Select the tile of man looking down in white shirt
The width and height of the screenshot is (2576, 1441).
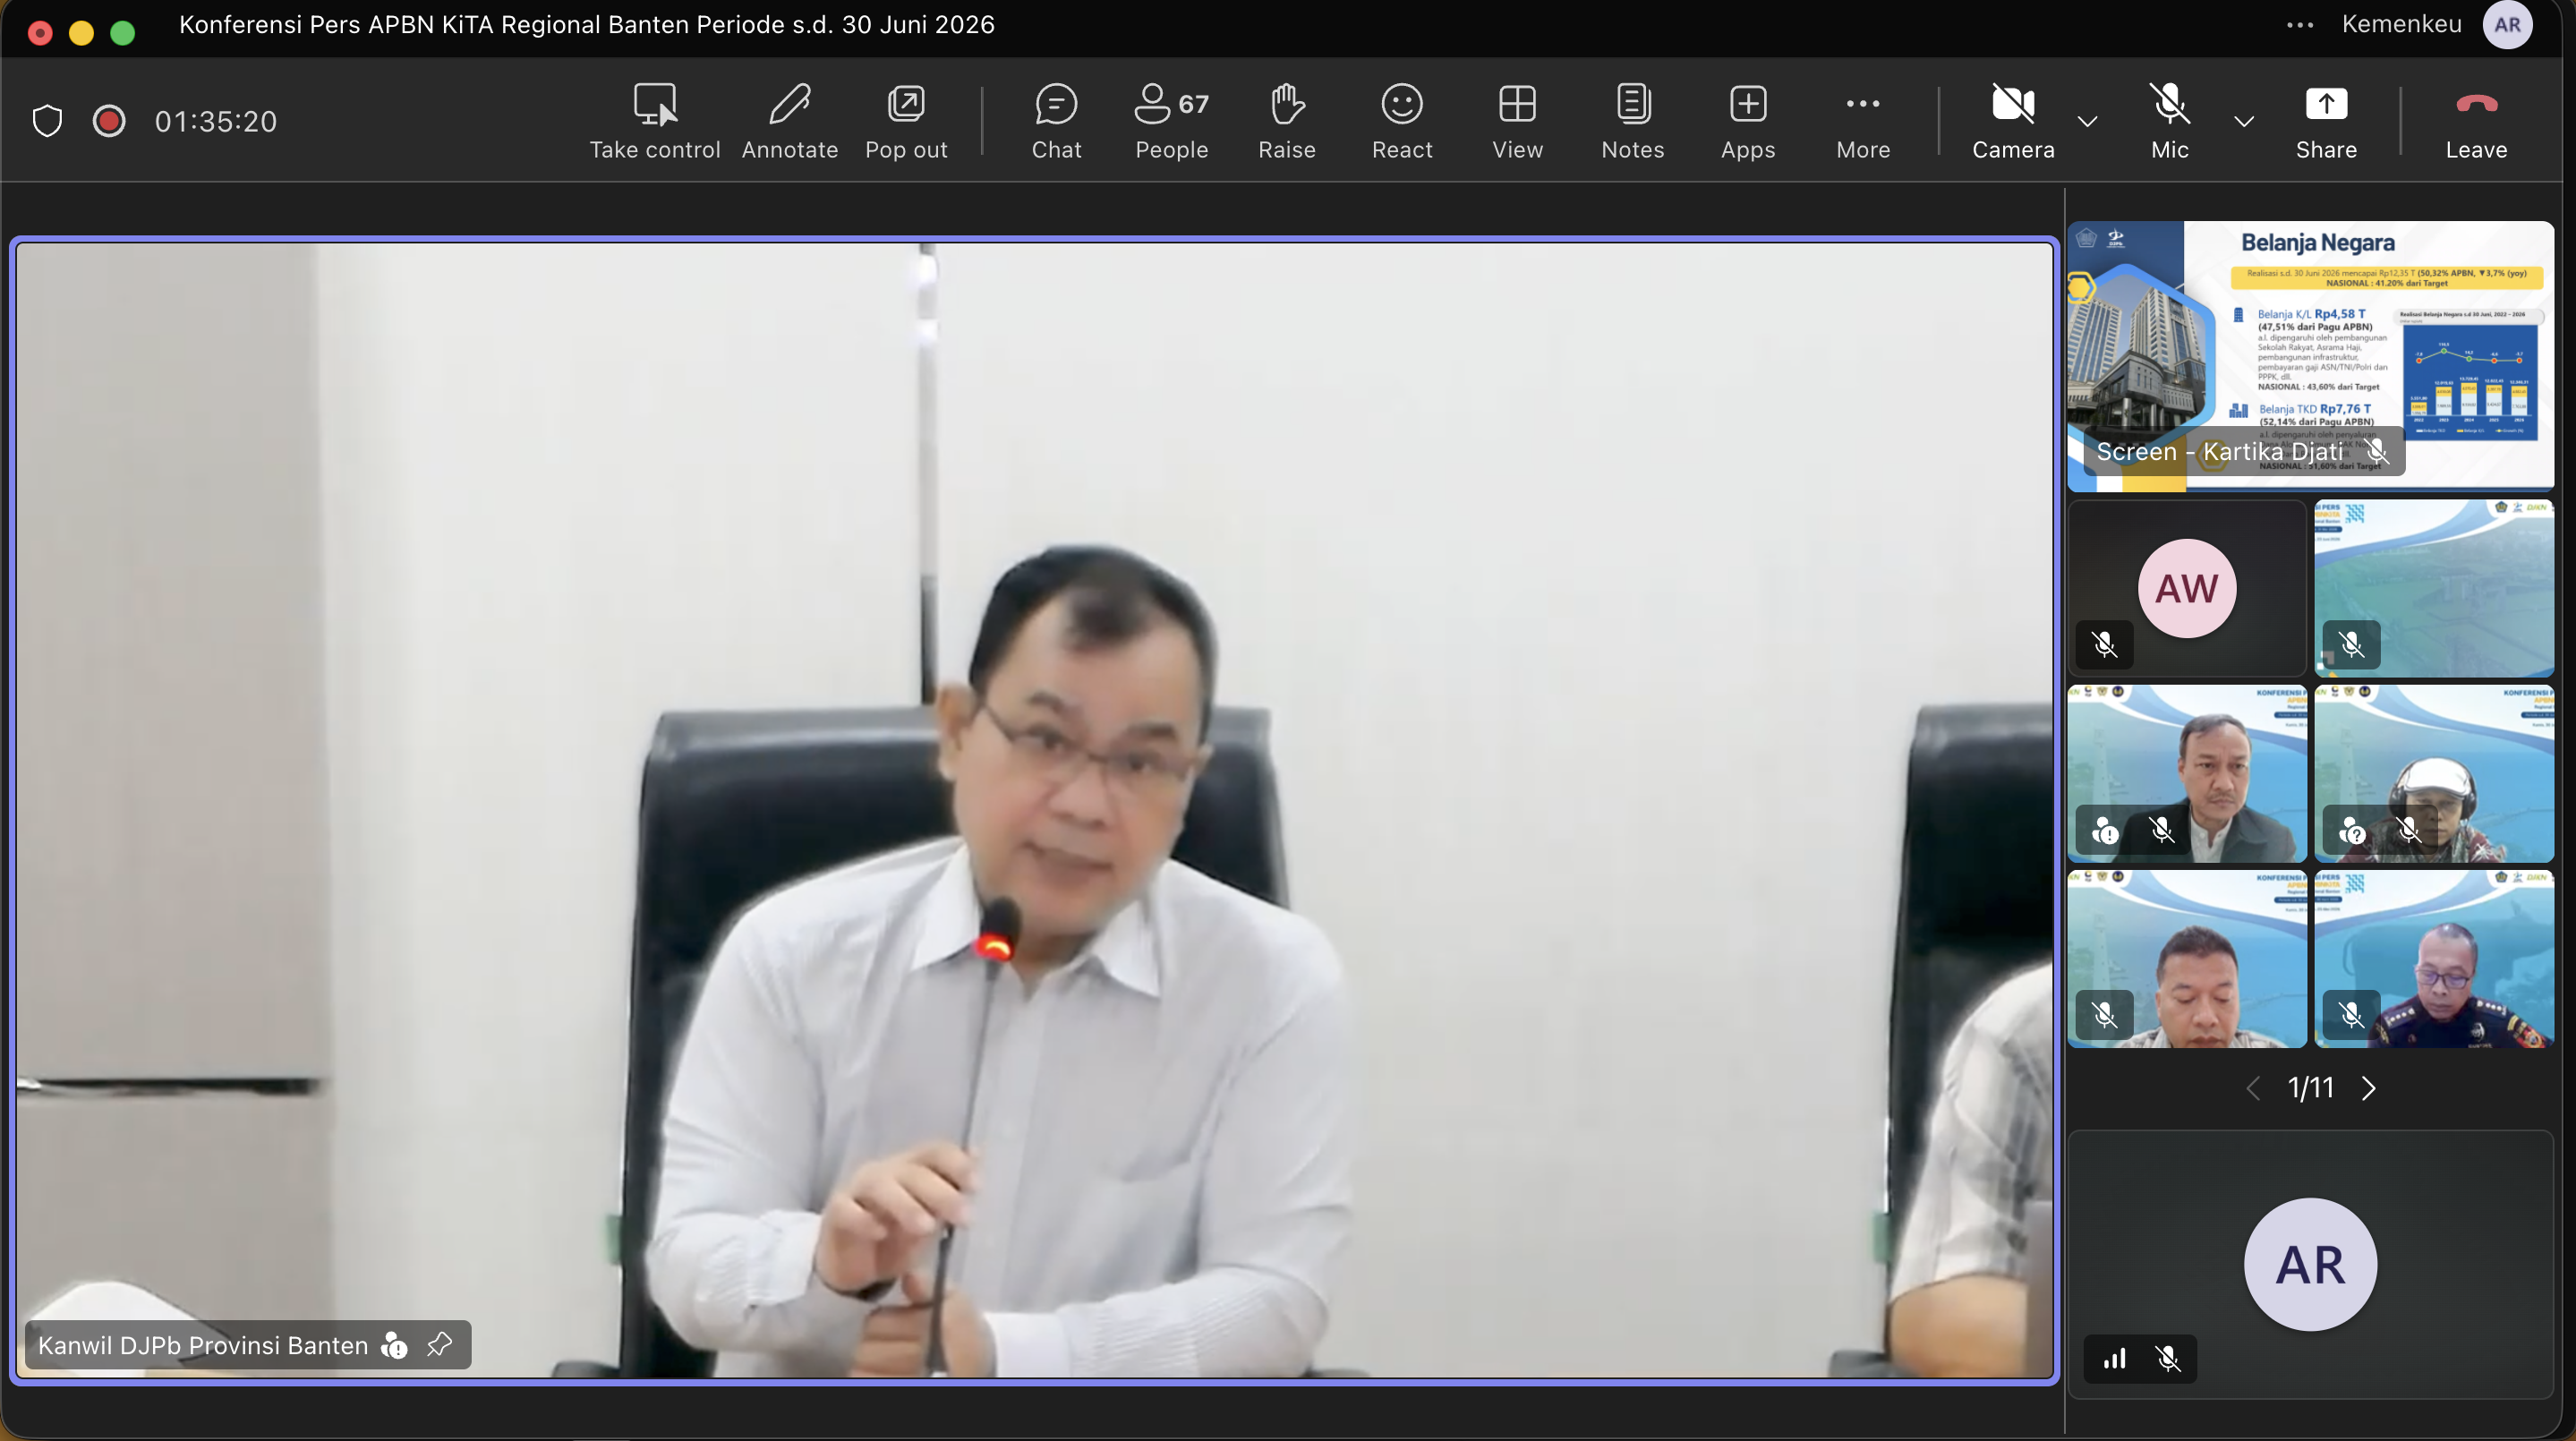pyautogui.click(x=2187, y=959)
